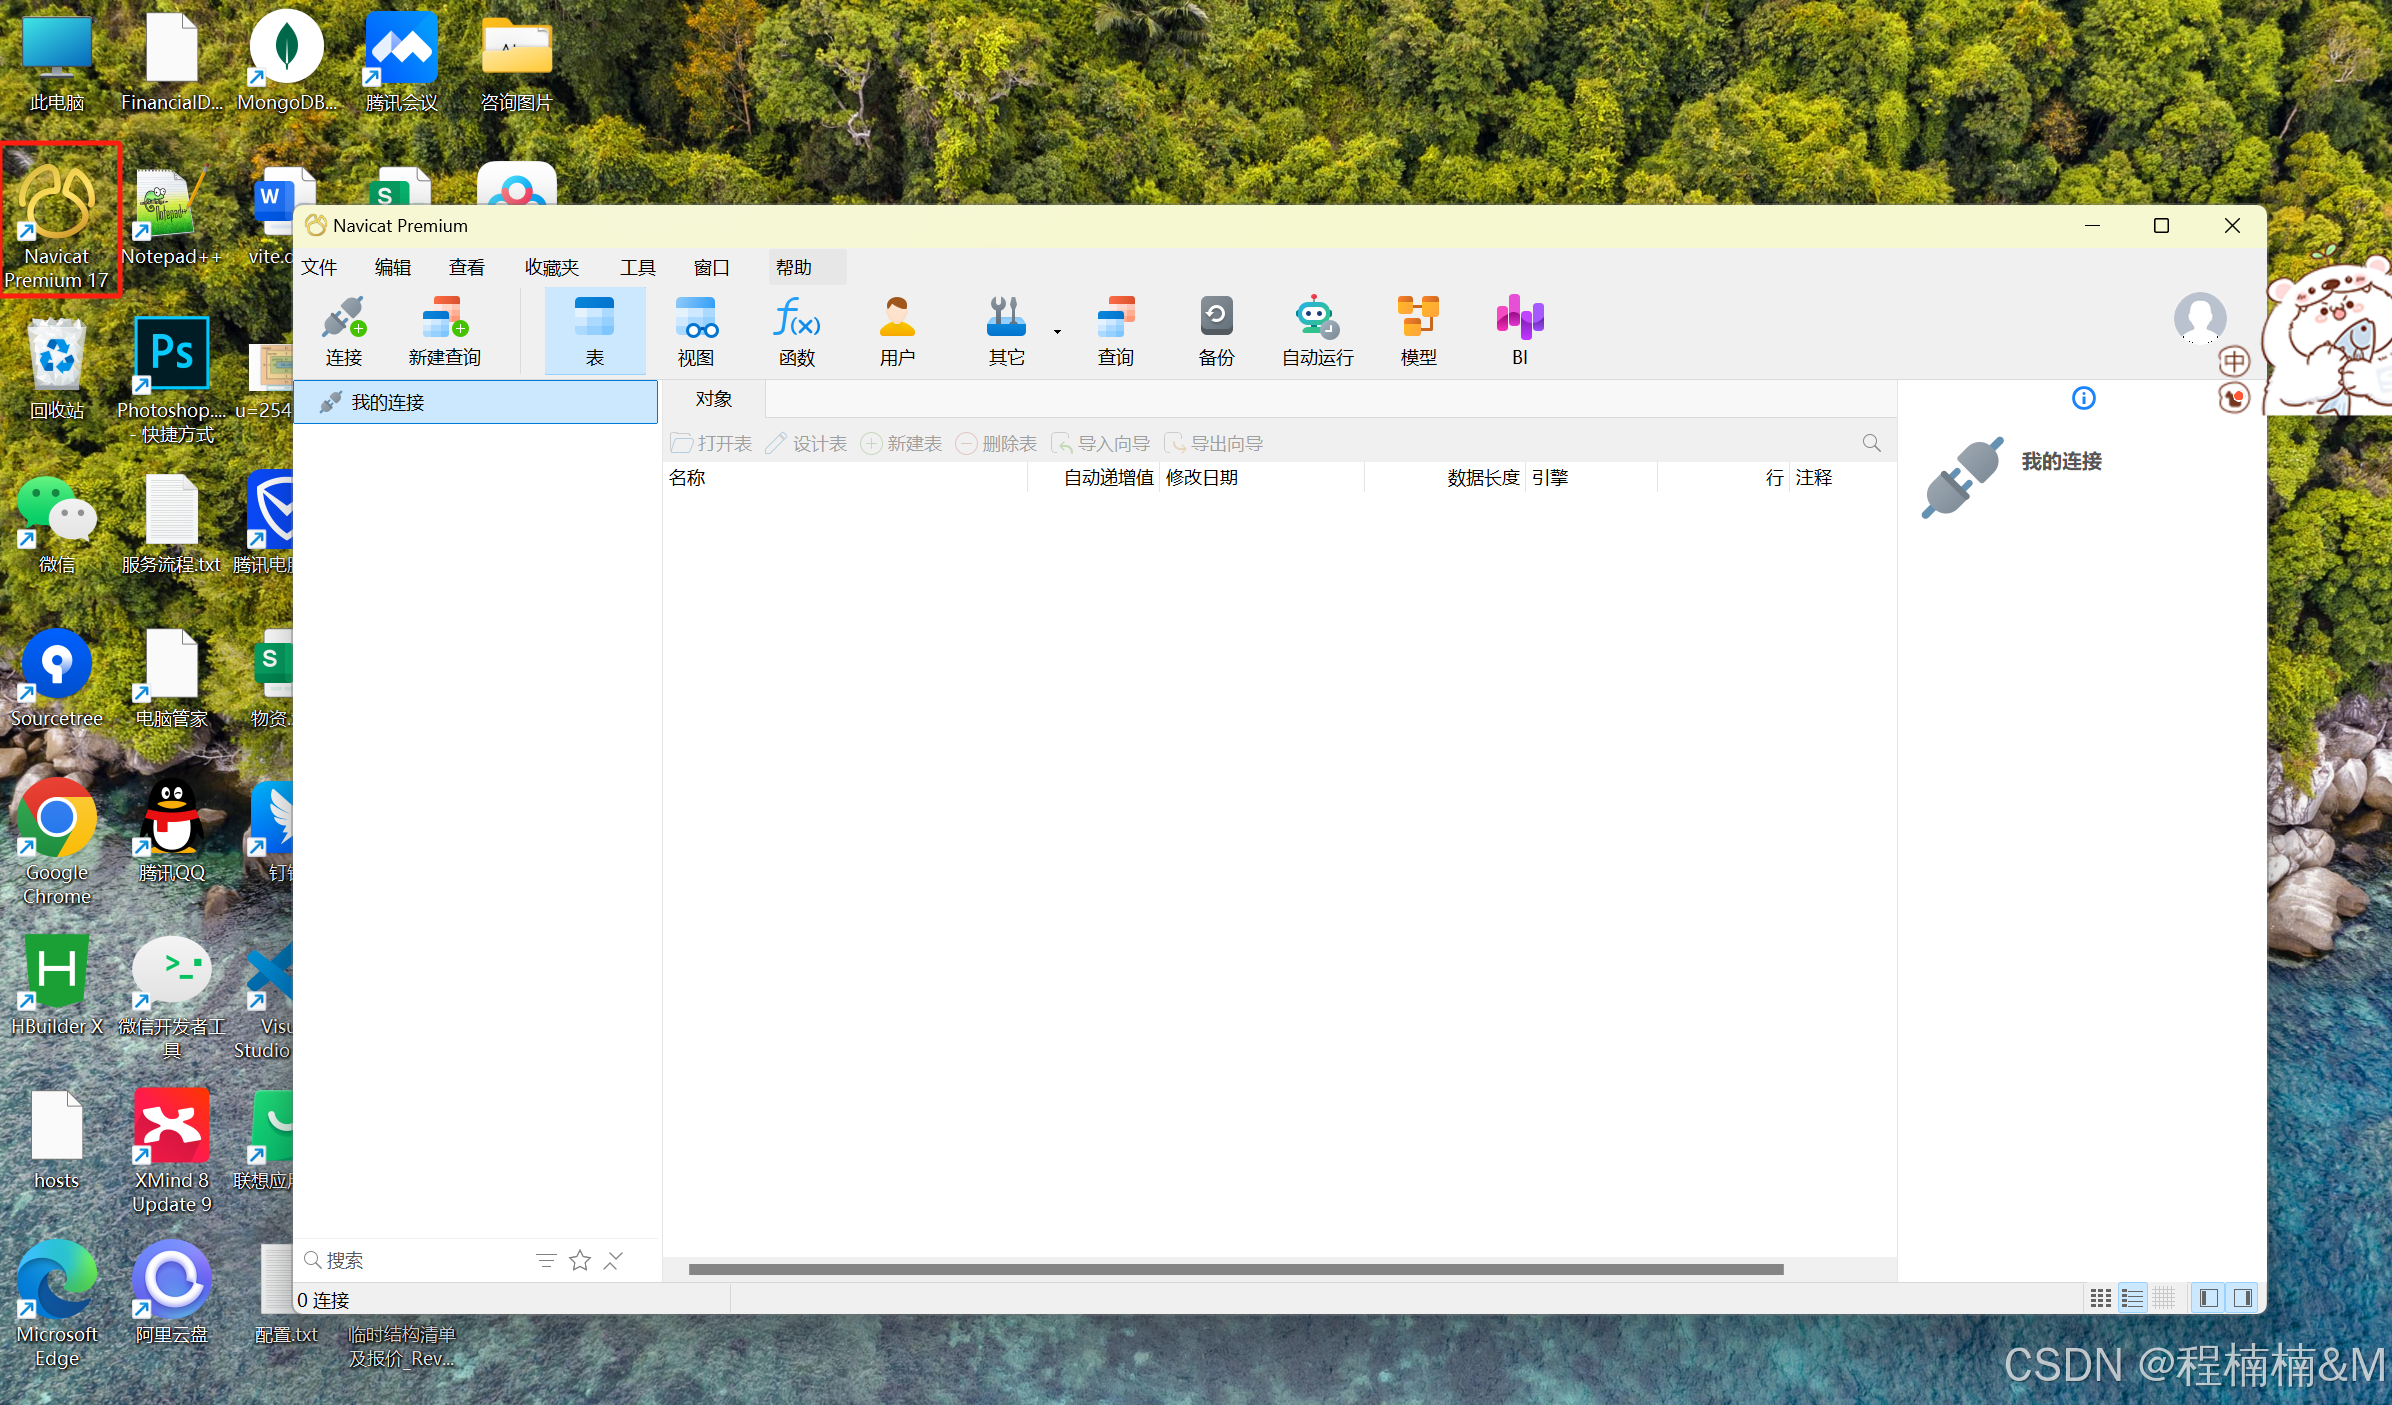Open the 微信 desktop shortcut

point(57,524)
